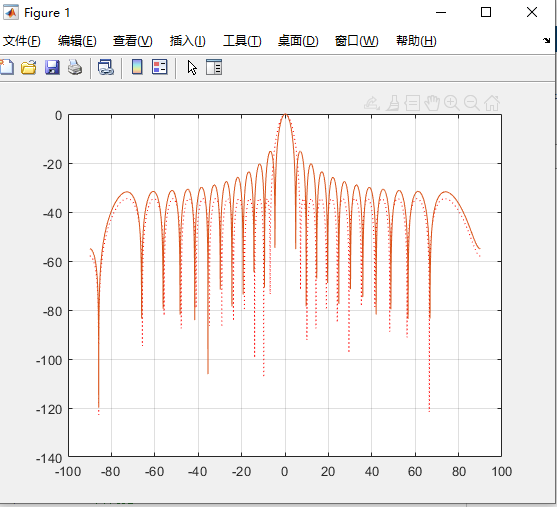Click the MATLAB logo in the title bar

(x=11, y=13)
